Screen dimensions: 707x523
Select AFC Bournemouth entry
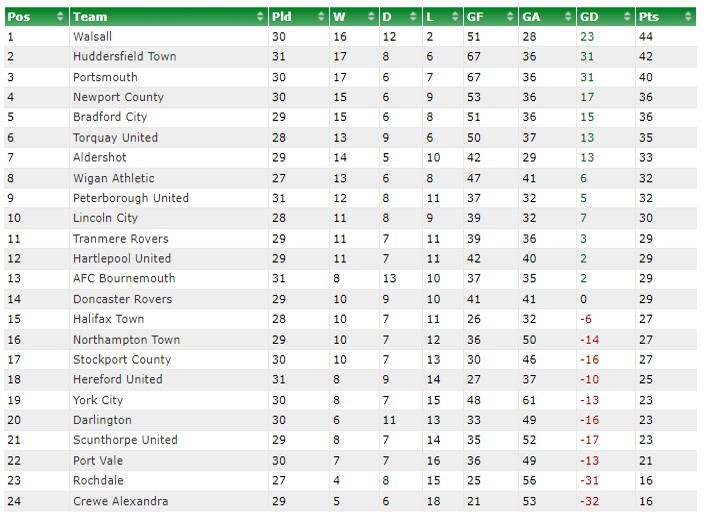pos(124,278)
